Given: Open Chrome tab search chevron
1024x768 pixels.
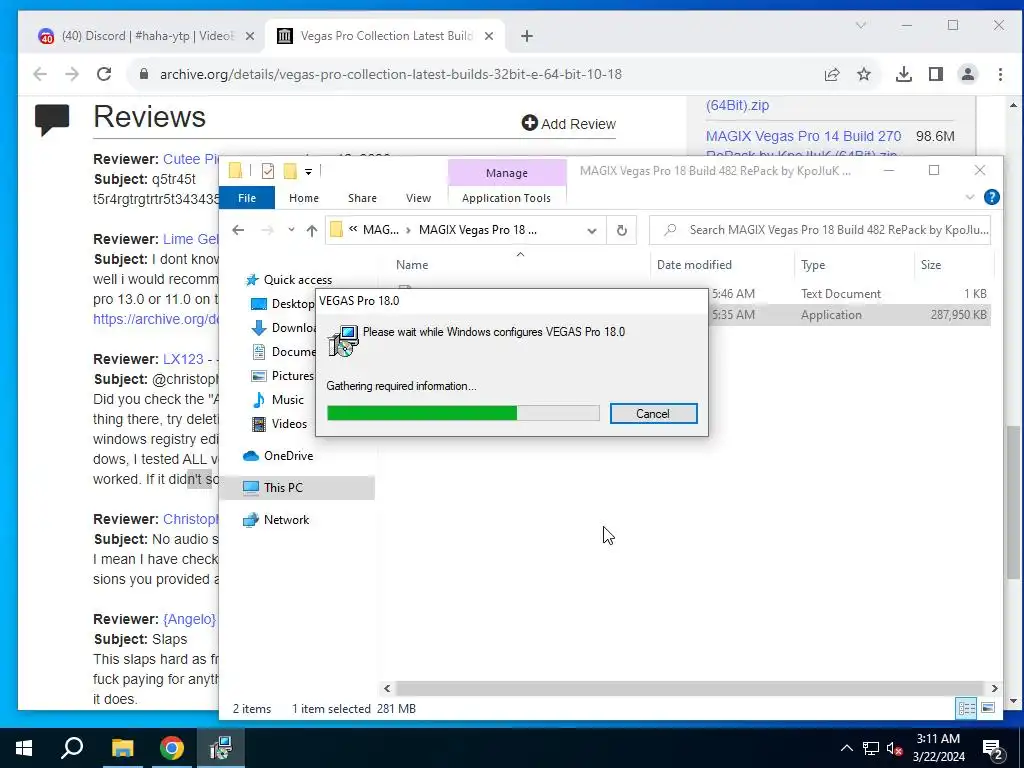Looking at the screenshot, I should click(861, 25).
